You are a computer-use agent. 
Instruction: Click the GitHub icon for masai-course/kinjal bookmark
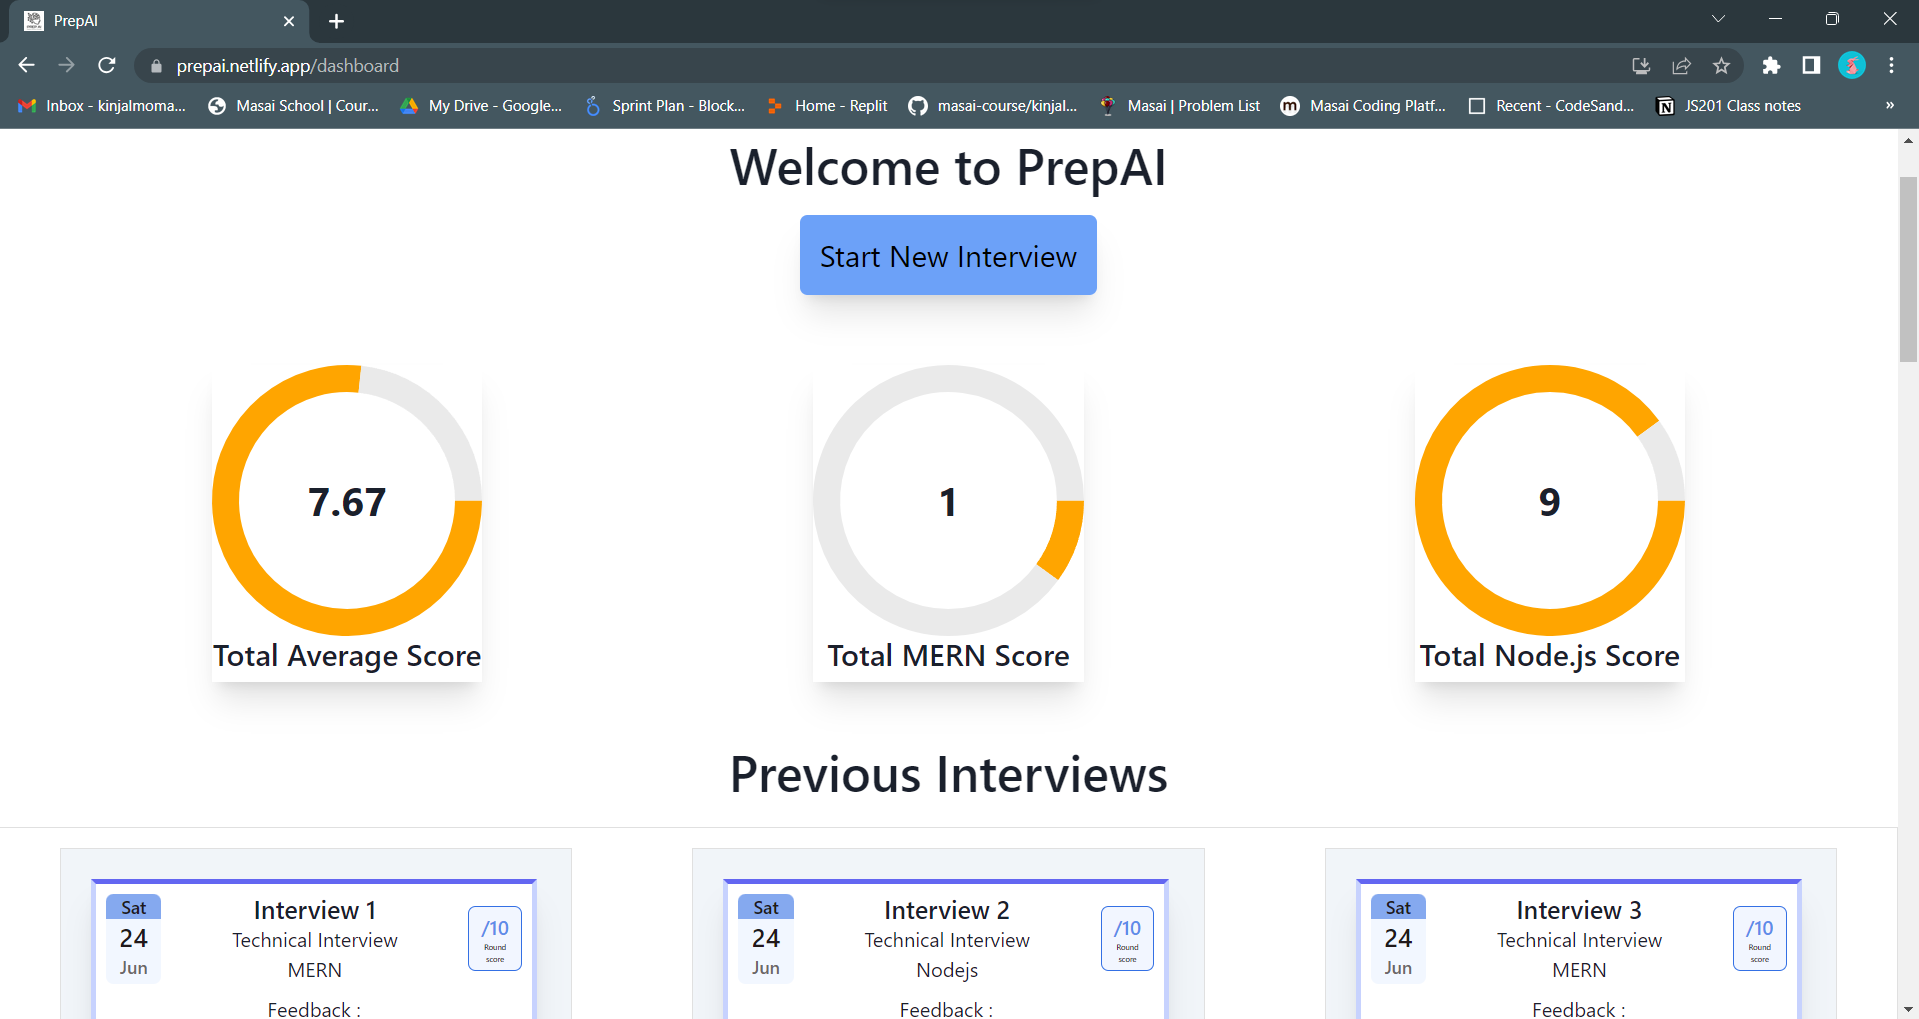pyautogui.click(x=917, y=105)
